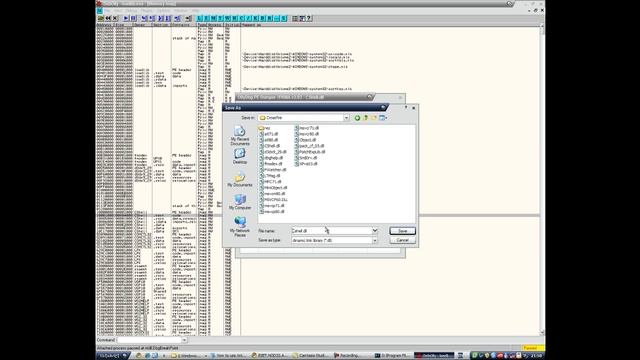The height and width of the screenshot is (360, 640).
Task: Open Executable modules with E button
Action: point(206,18)
